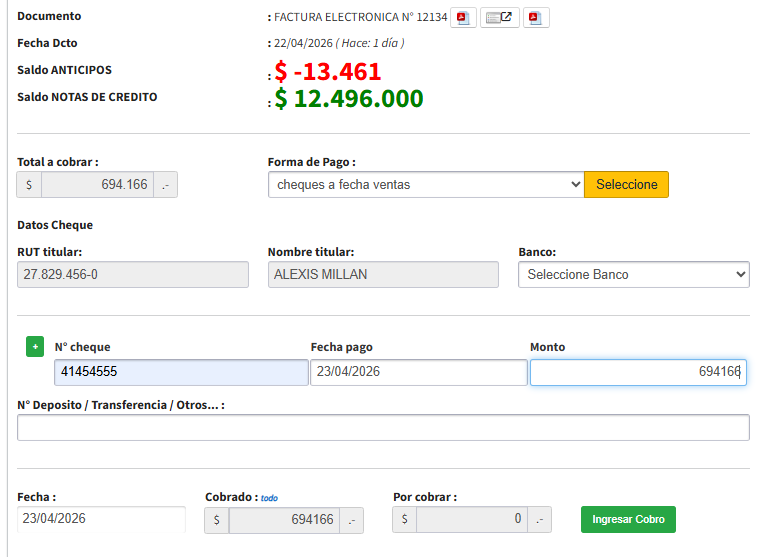759x557 pixels.
Task: Click the ".-" suffix beside Total a cobrar
Action: tap(165, 185)
